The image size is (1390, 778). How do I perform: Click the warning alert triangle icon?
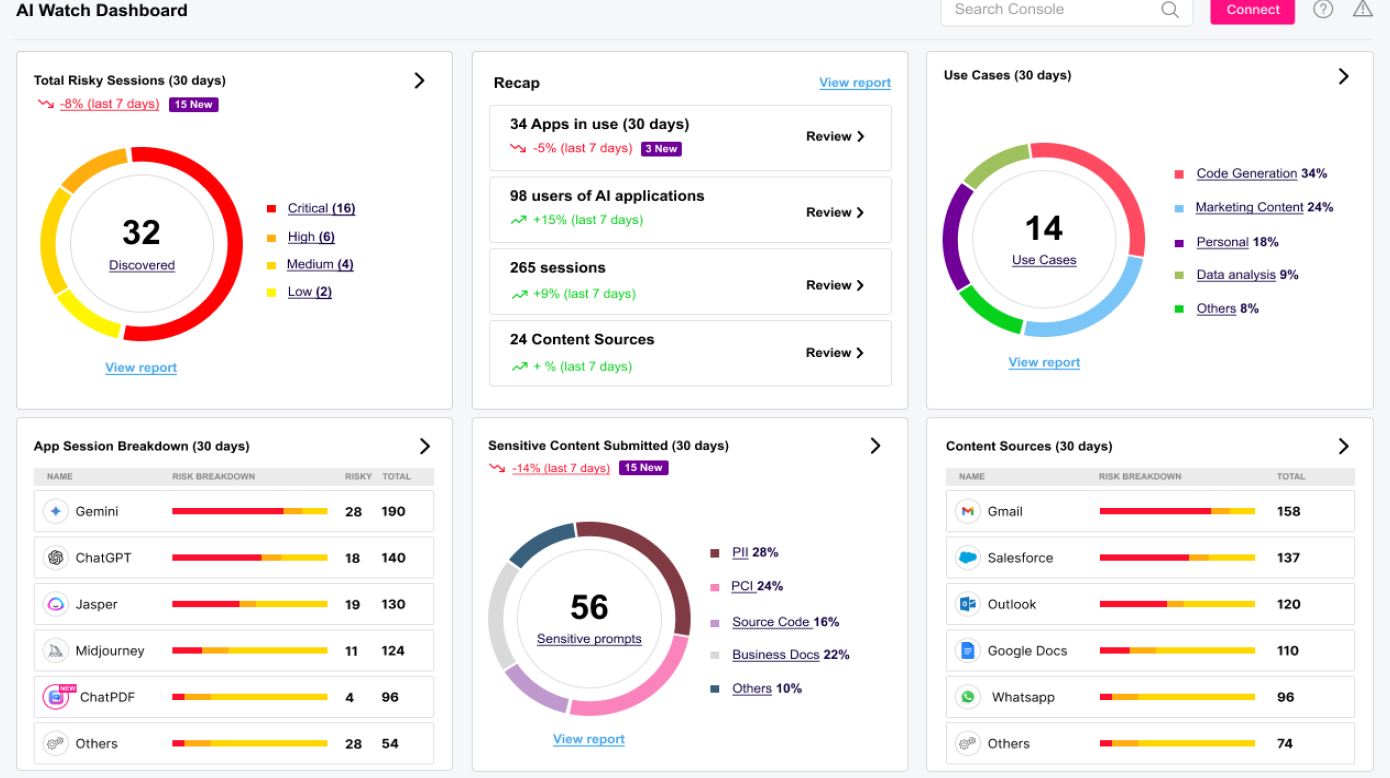(1362, 9)
